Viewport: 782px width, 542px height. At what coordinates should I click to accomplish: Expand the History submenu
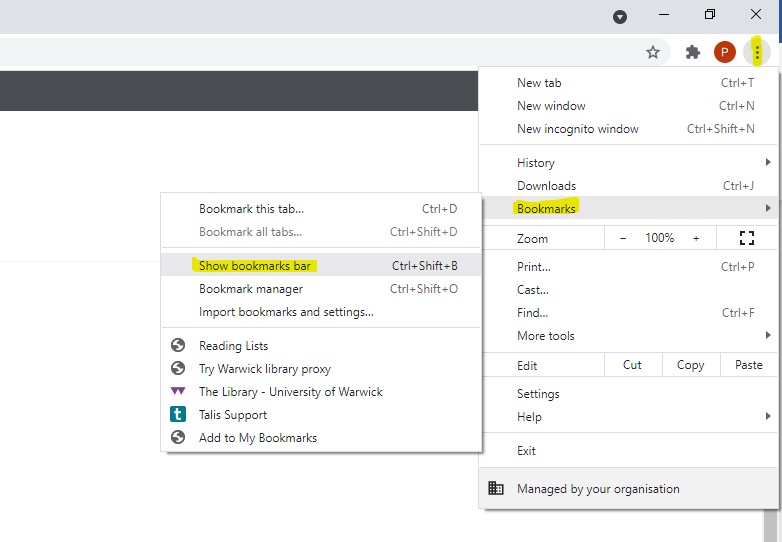click(536, 163)
